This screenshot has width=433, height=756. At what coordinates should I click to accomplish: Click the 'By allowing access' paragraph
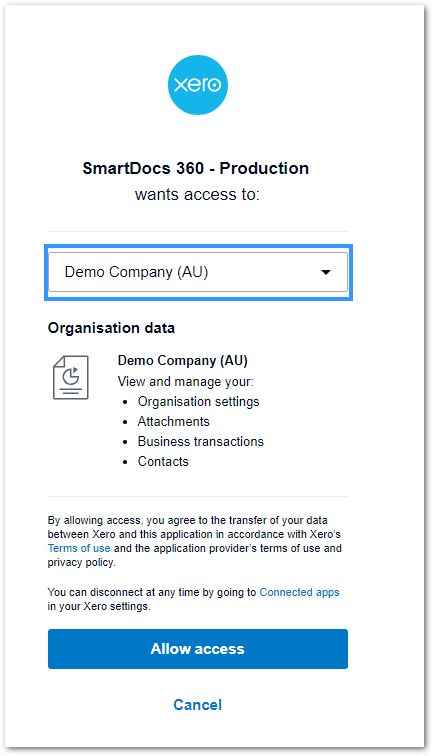(195, 541)
